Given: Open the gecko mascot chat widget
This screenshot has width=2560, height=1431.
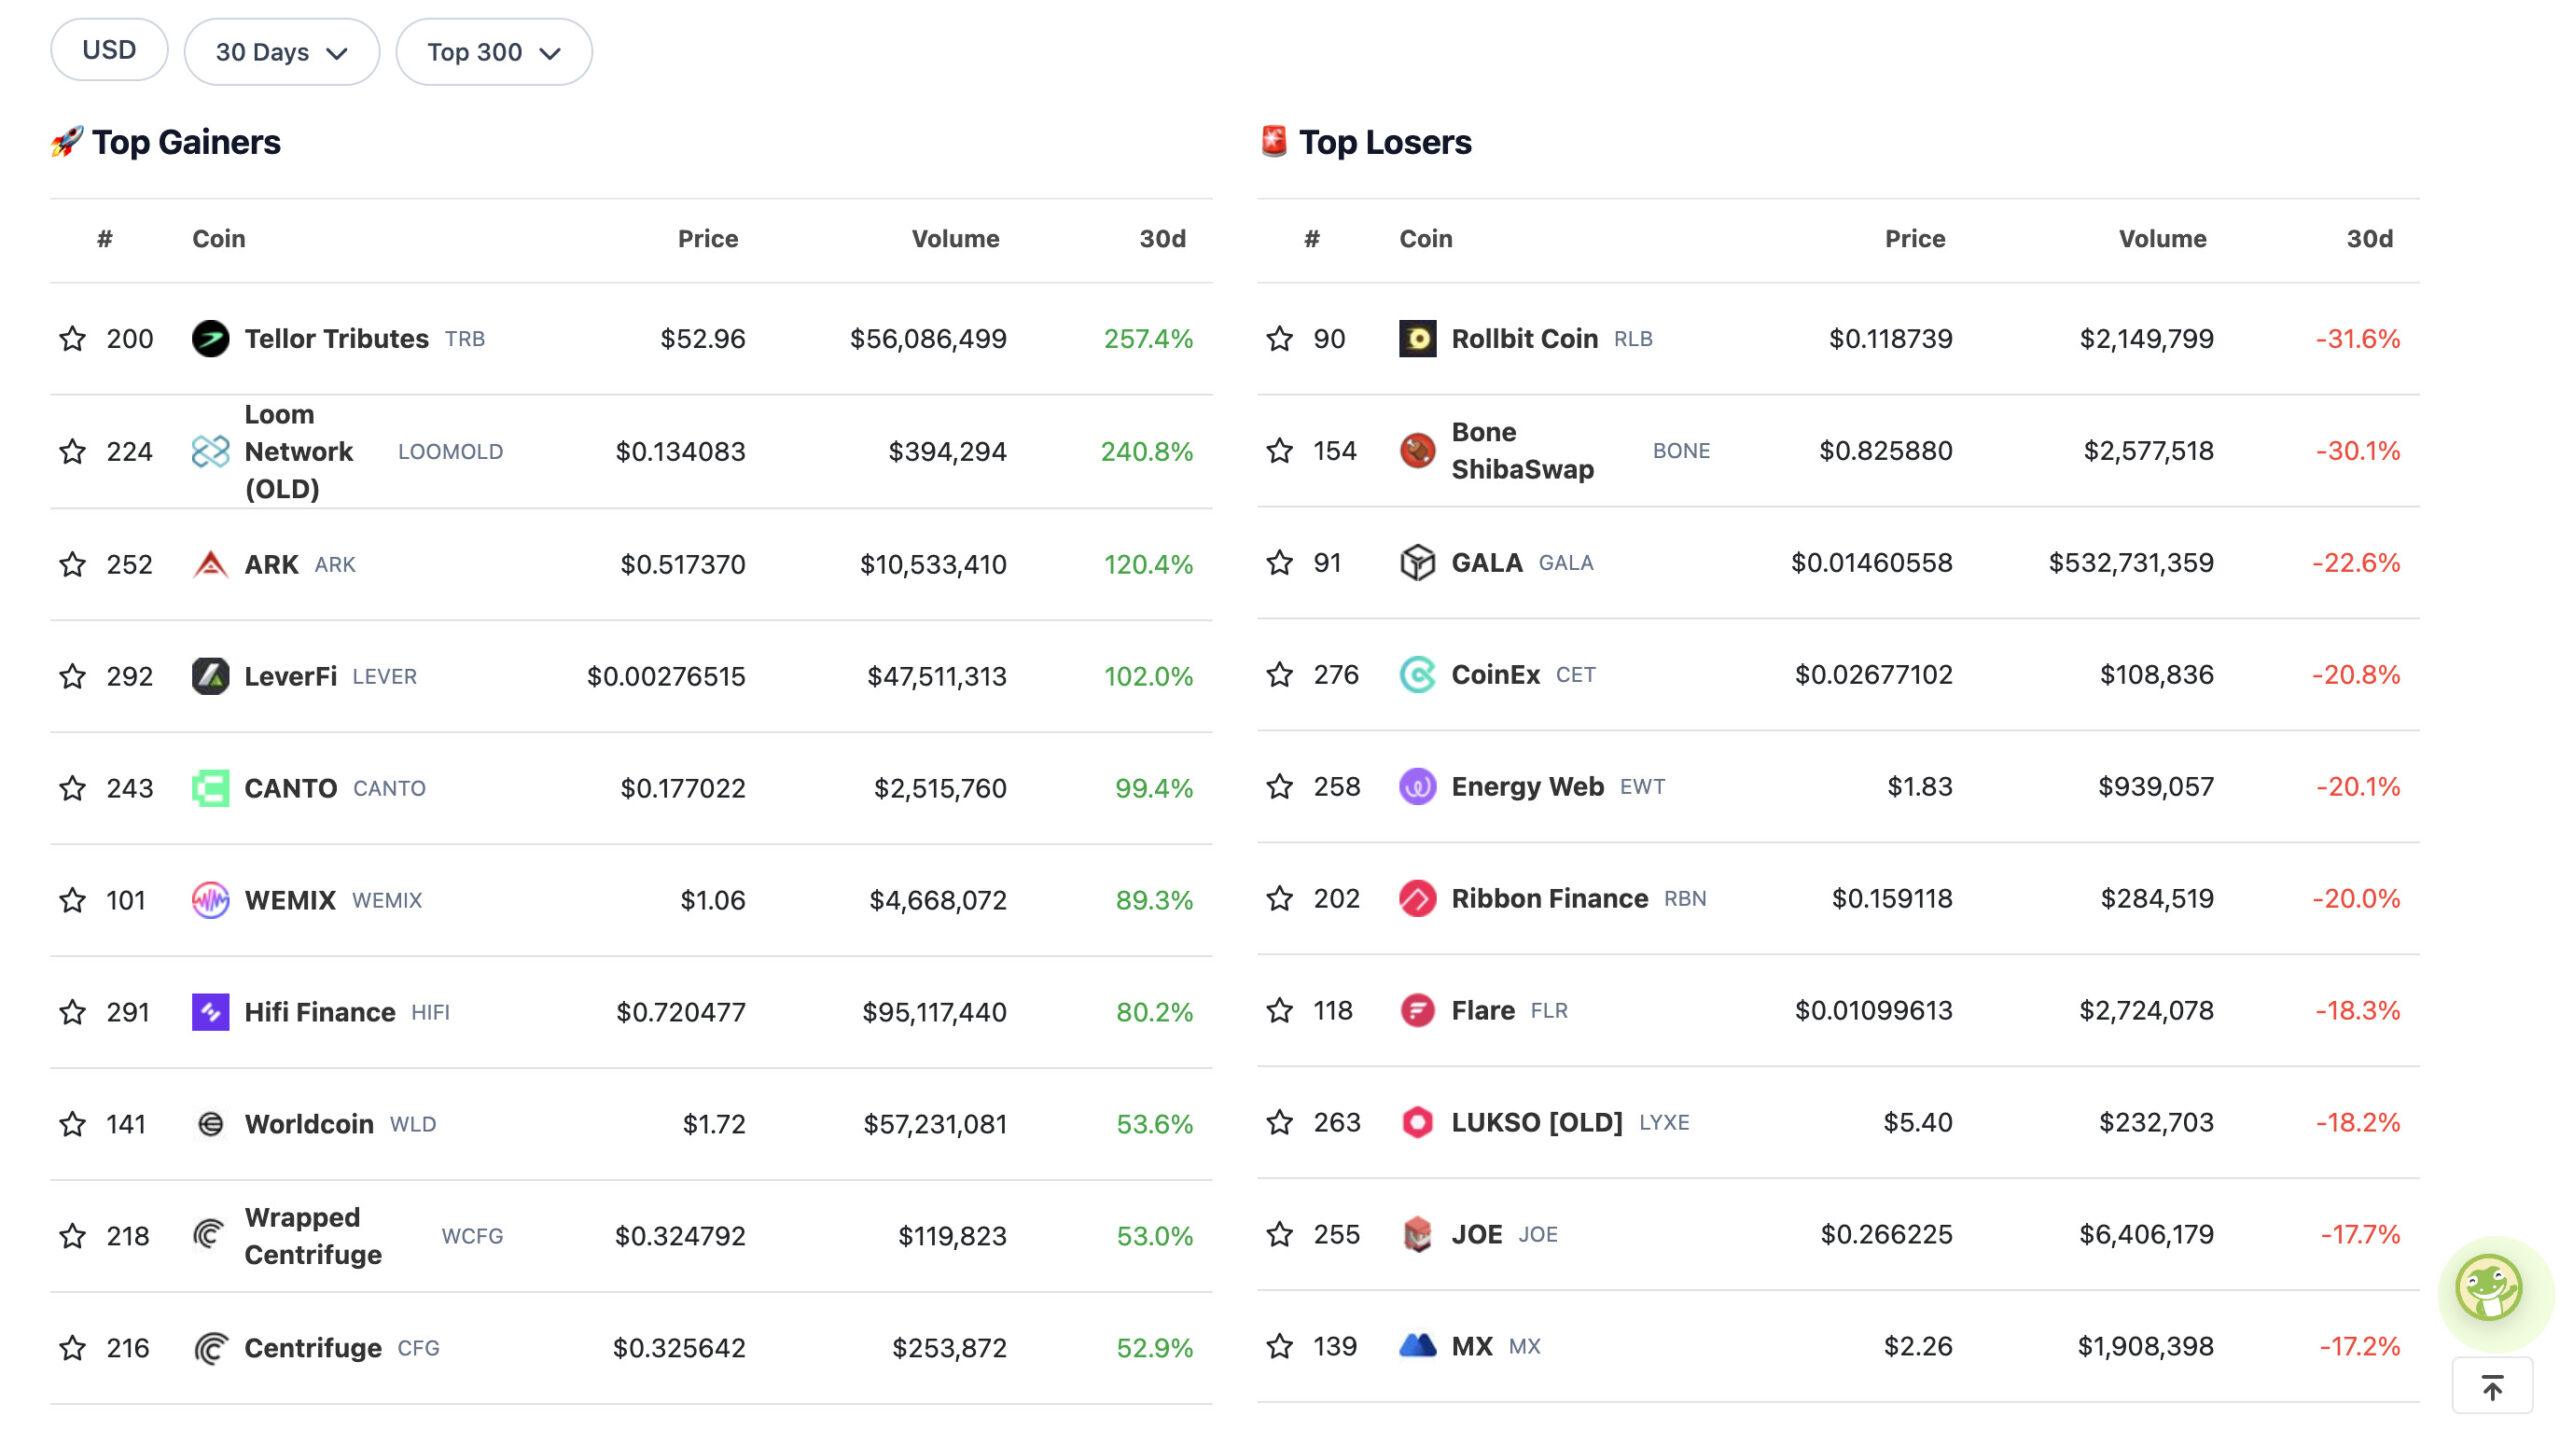Looking at the screenshot, I should [2490, 1289].
